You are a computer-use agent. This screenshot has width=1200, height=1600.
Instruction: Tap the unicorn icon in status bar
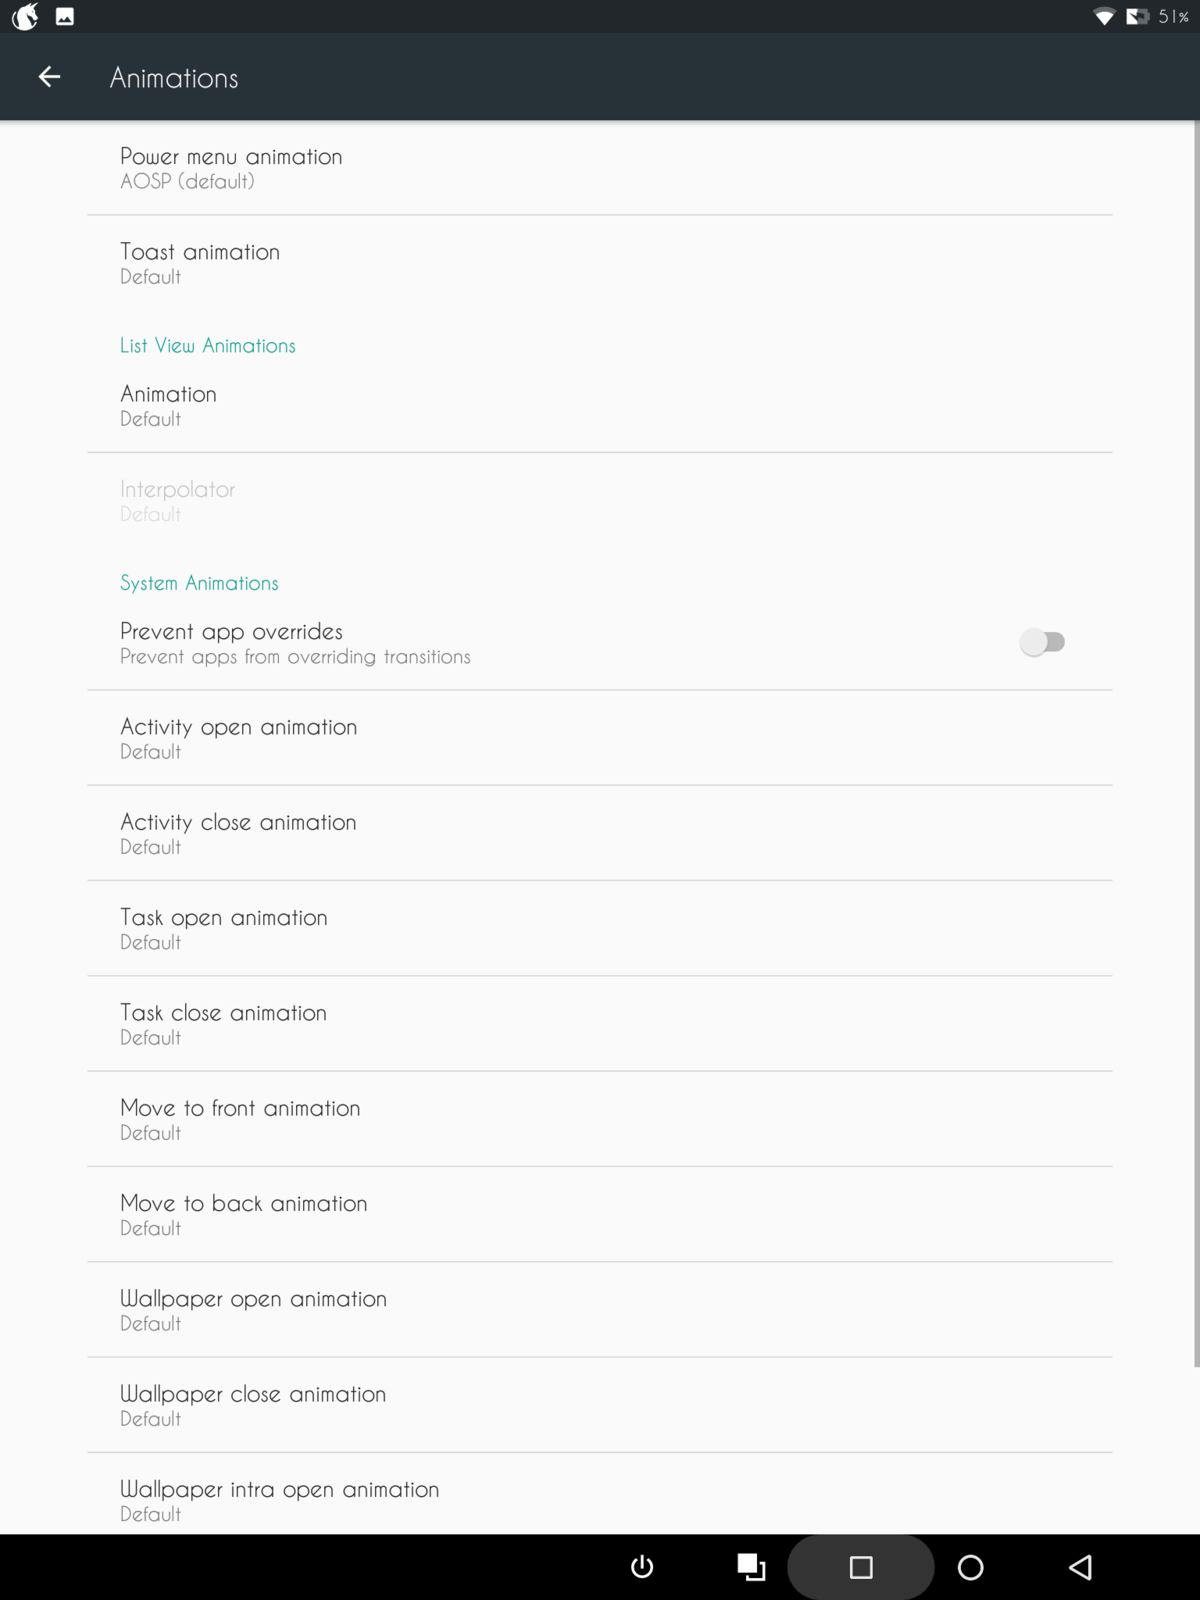click(x=25, y=16)
